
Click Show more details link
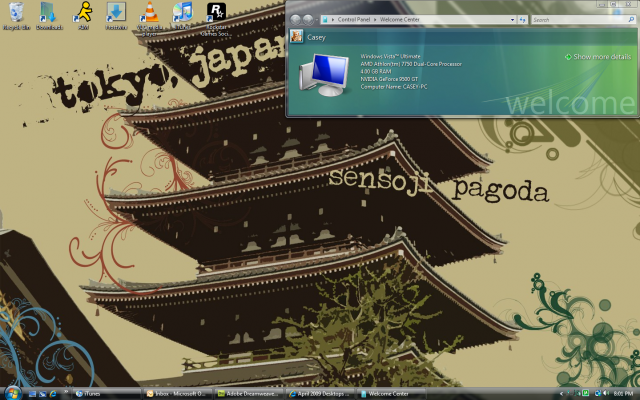coord(602,57)
